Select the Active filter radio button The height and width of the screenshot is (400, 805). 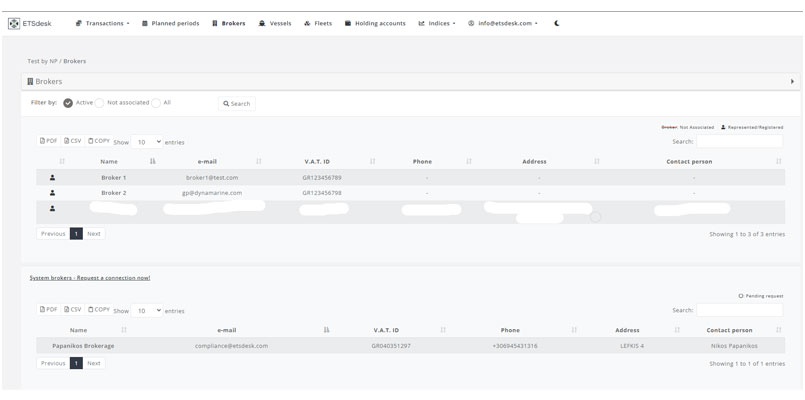pos(68,103)
